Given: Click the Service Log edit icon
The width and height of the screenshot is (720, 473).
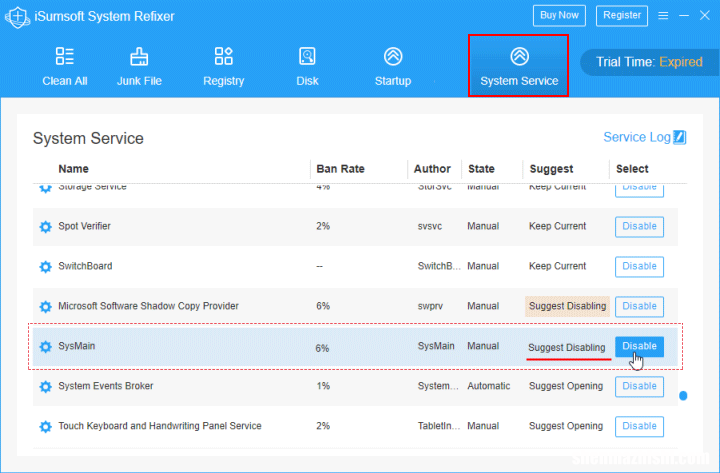Looking at the screenshot, I should pos(680,137).
